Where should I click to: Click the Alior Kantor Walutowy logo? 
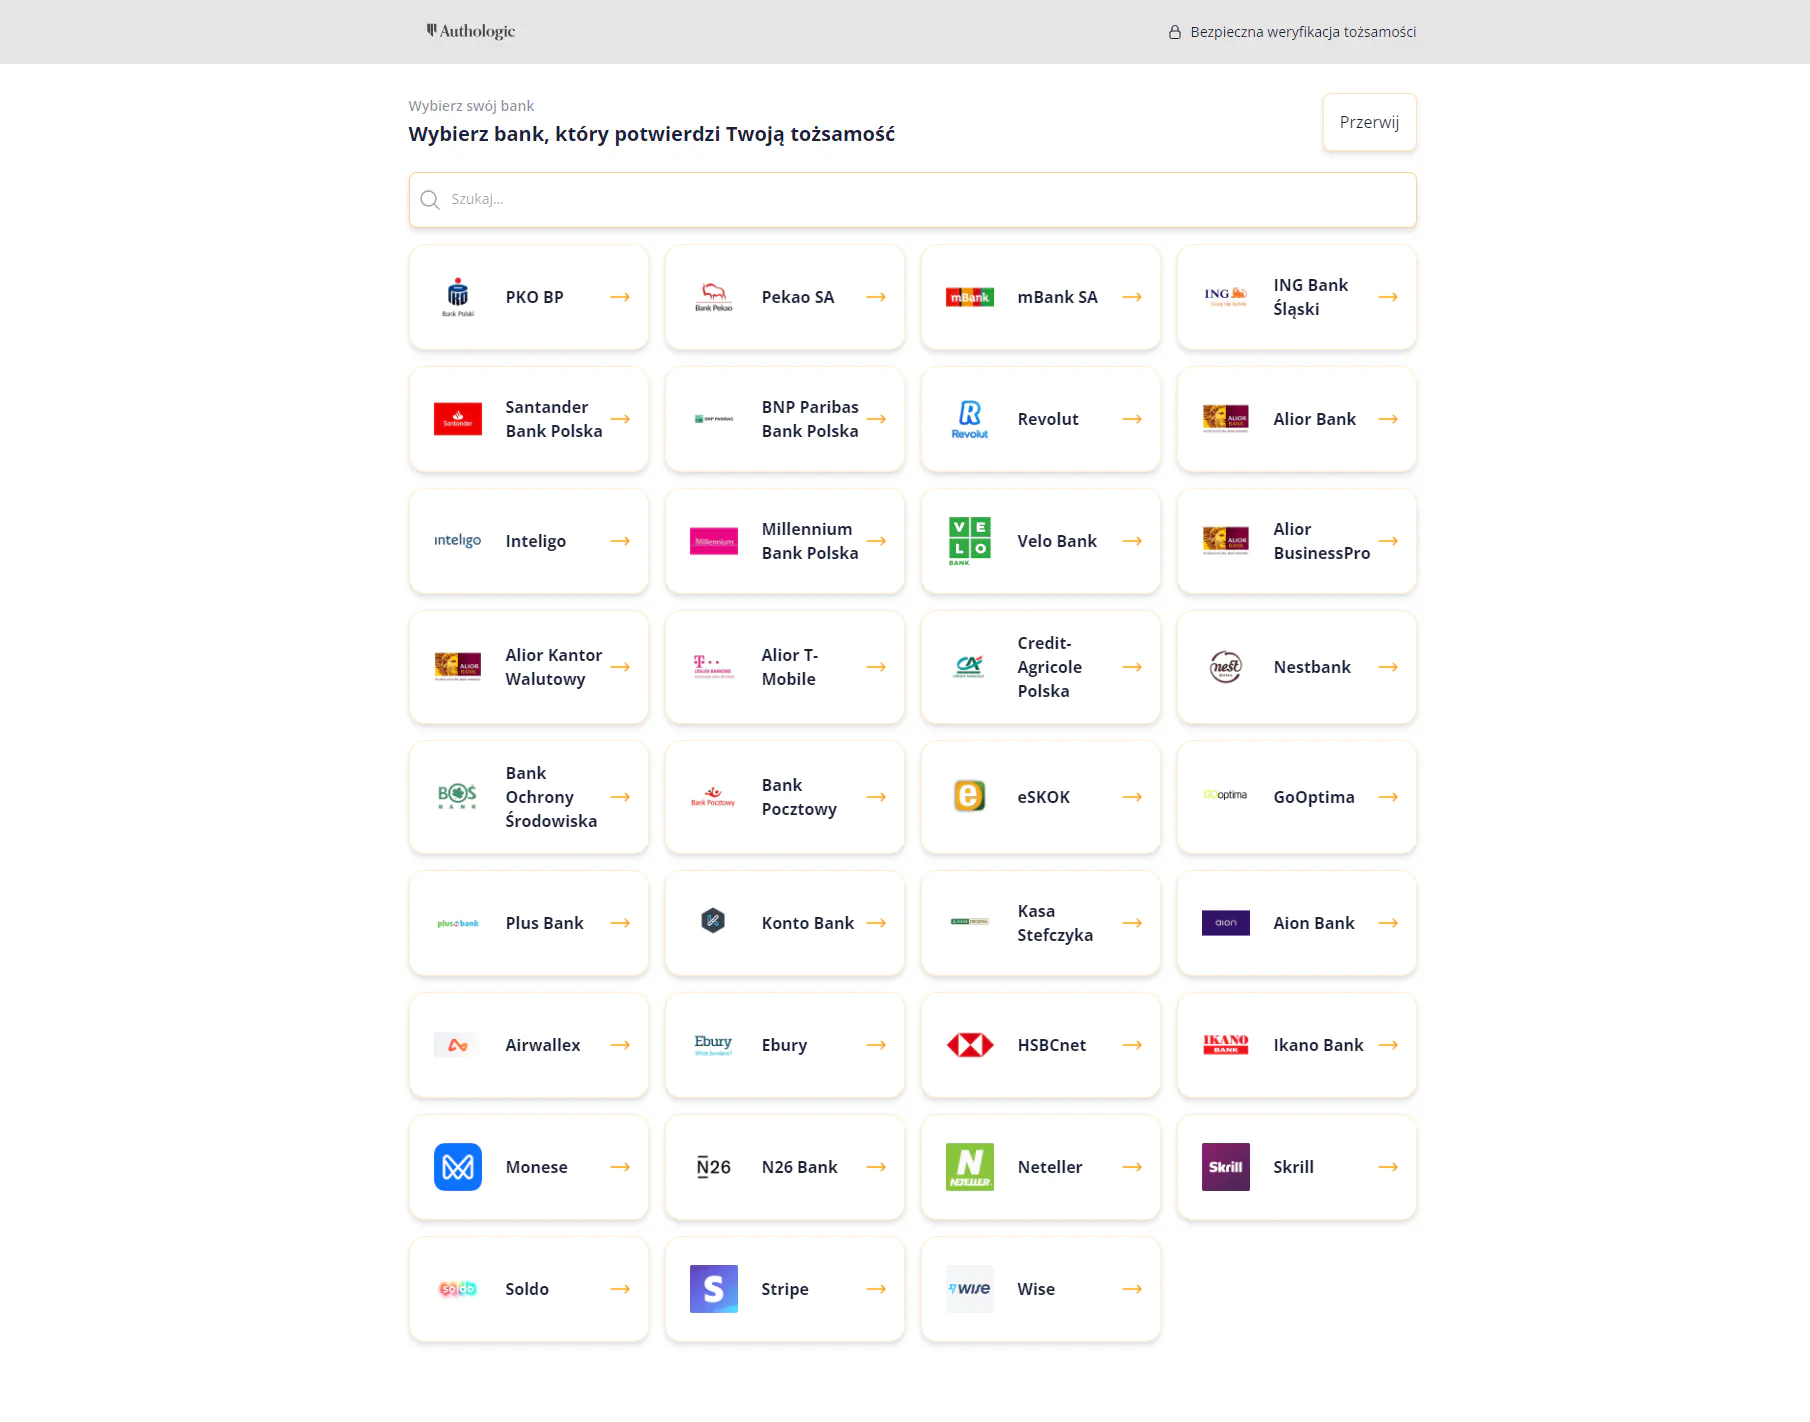(x=458, y=667)
